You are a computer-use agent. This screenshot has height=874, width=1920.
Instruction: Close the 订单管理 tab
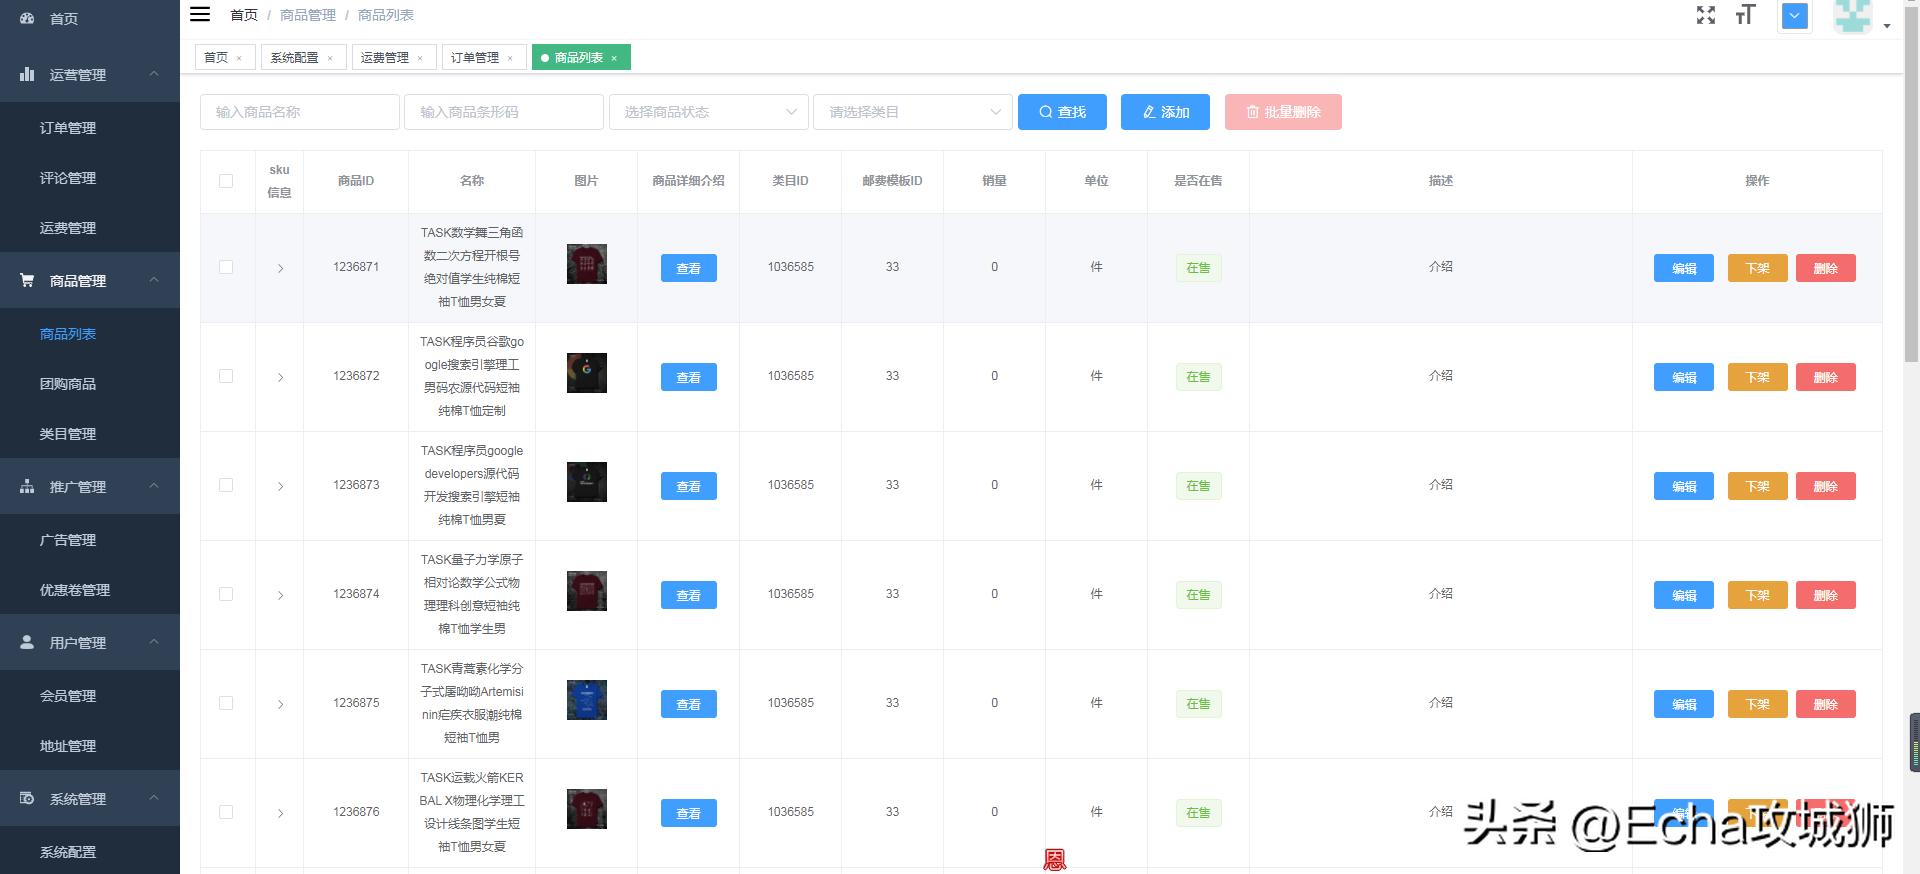(x=510, y=58)
